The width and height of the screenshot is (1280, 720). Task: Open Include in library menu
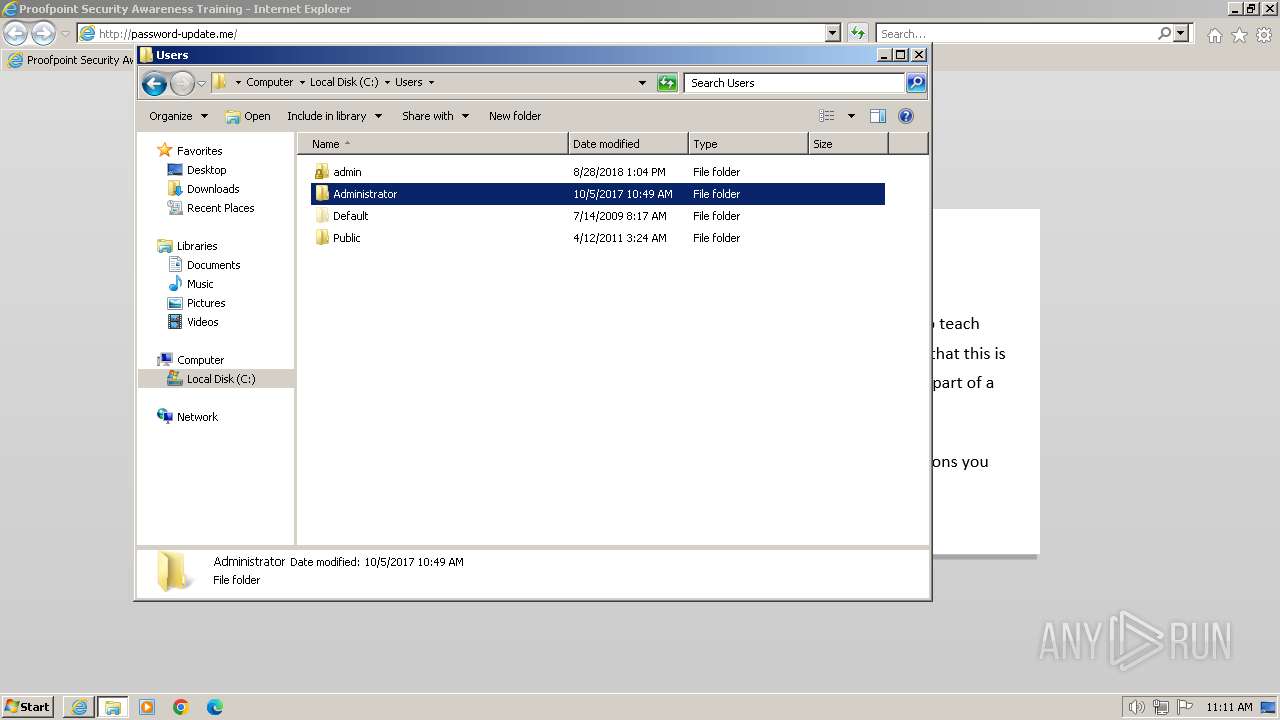coord(334,116)
